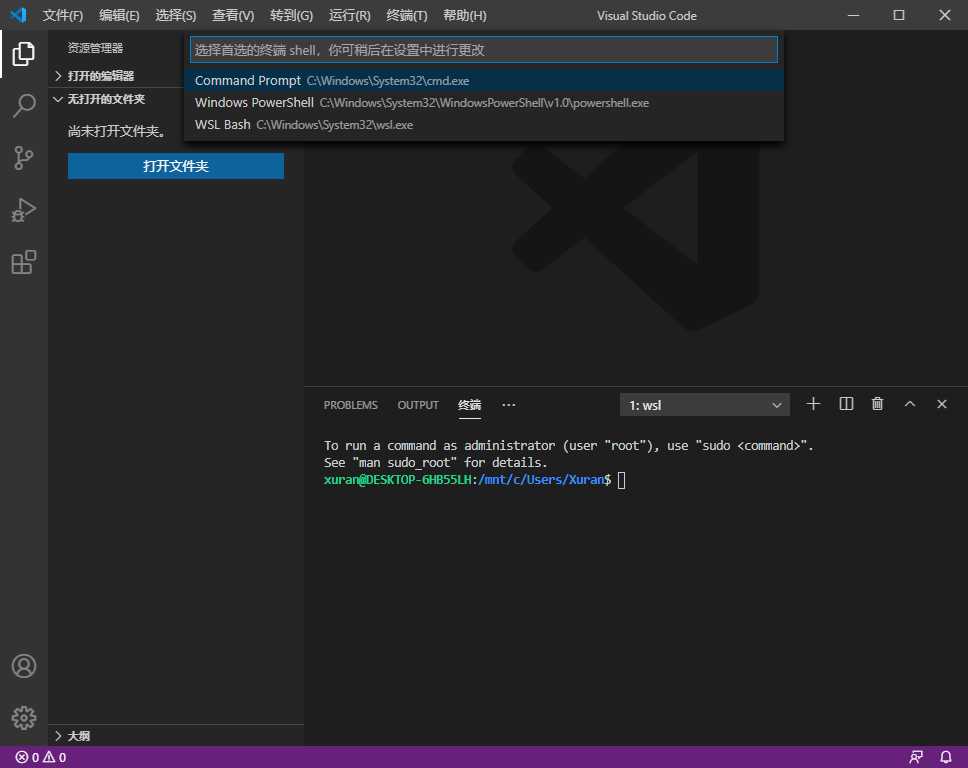Kill terminal with trash icon
968x768 pixels.
click(877, 404)
